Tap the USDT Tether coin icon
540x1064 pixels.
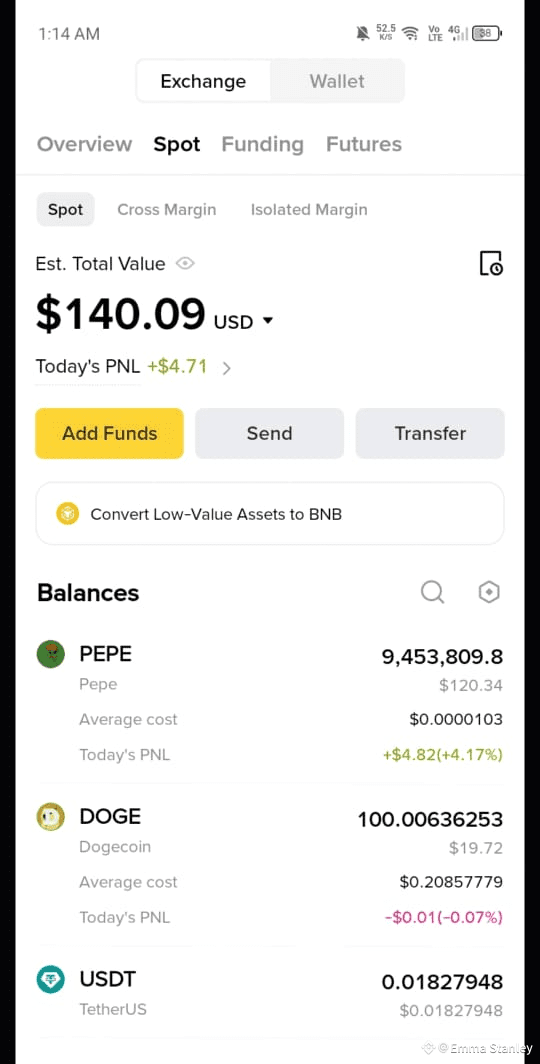point(51,979)
